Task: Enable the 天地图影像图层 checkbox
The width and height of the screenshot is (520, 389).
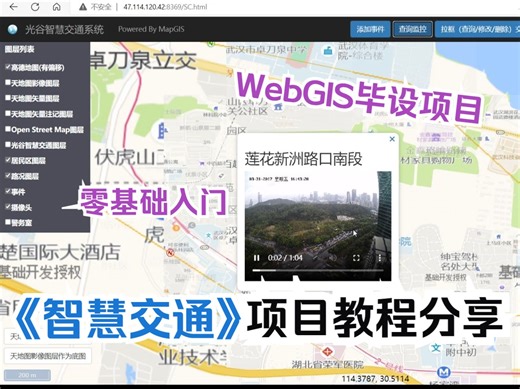Action: pyautogui.click(x=8, y=82)
